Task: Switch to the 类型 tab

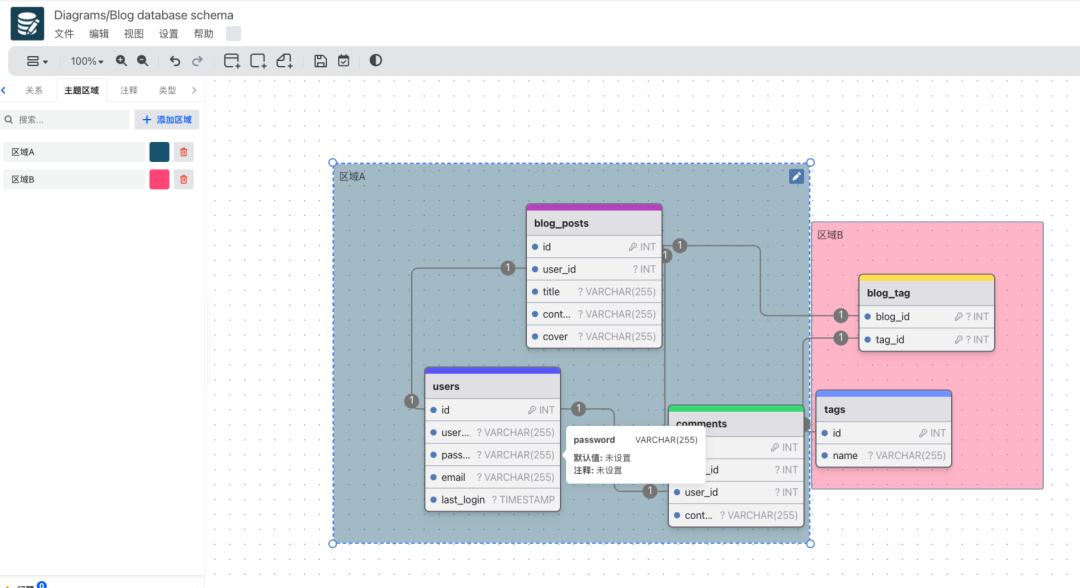Action: [x=167, y=90]
